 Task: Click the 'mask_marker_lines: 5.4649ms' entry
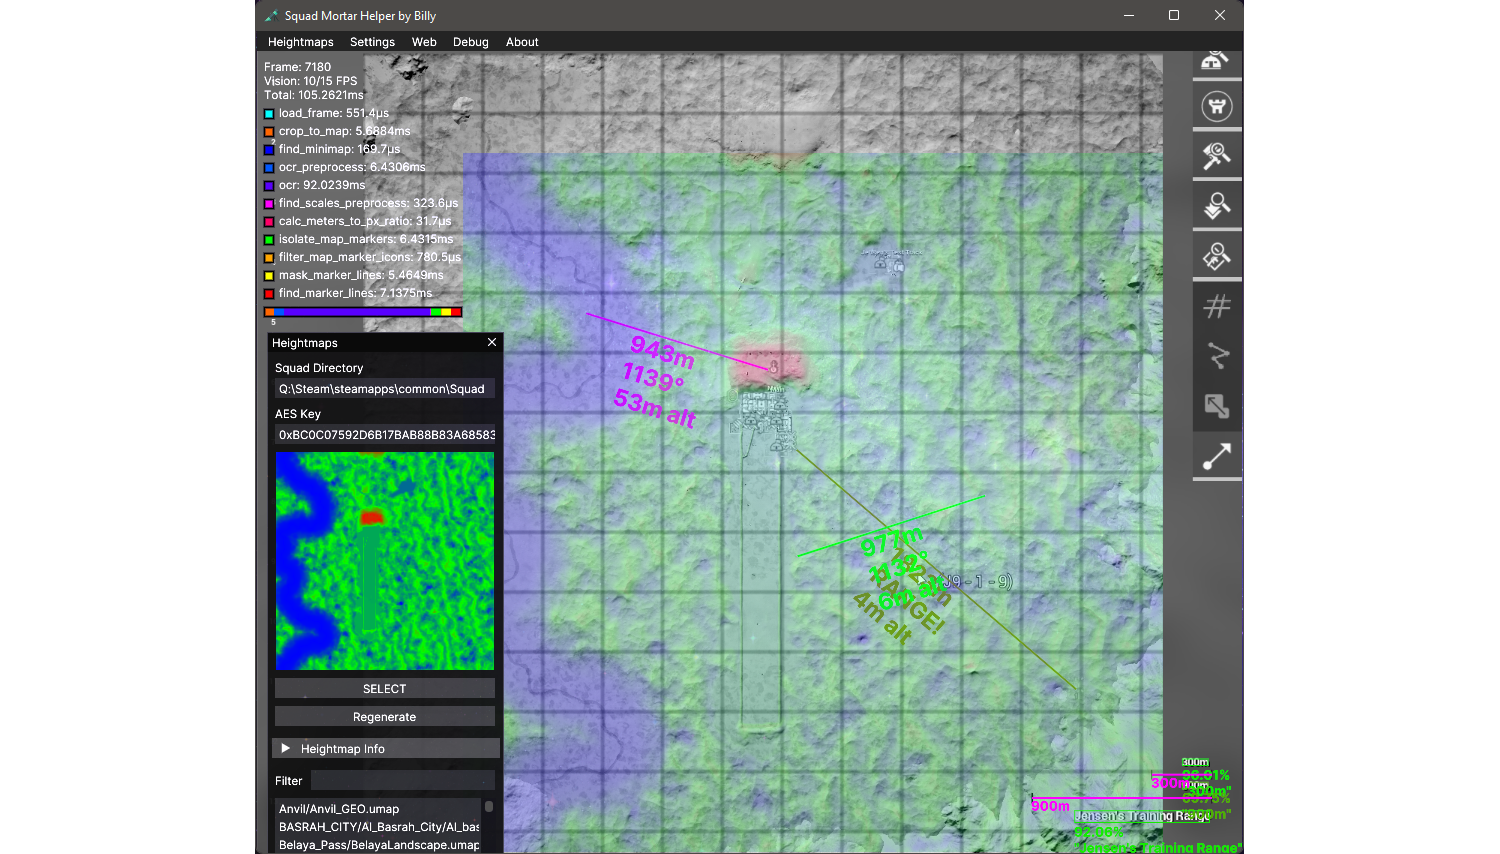point(361,275)
